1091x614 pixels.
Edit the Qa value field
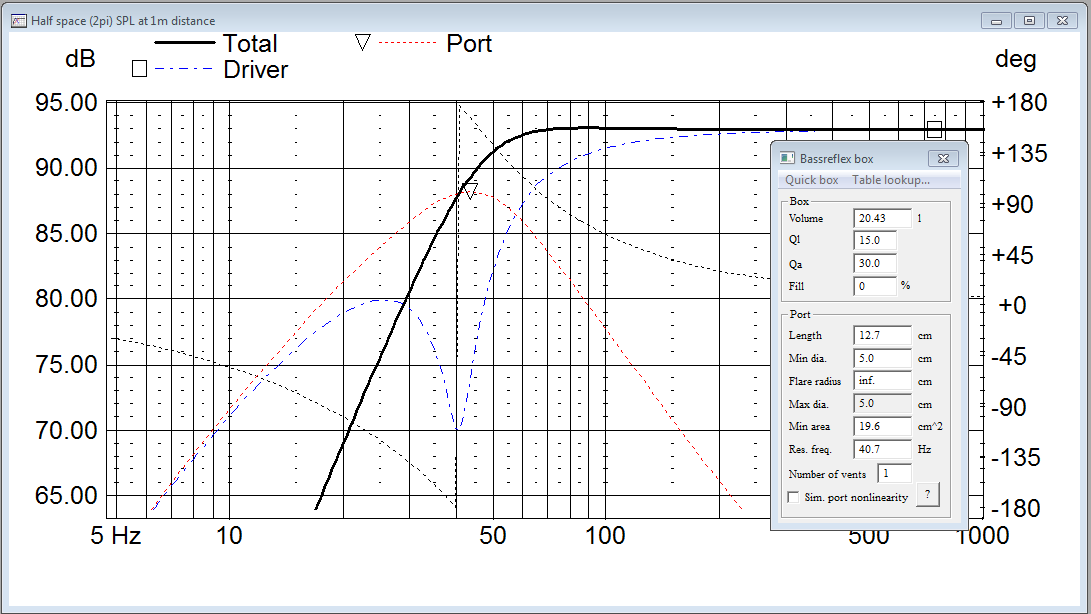click(x=875, y=263)
